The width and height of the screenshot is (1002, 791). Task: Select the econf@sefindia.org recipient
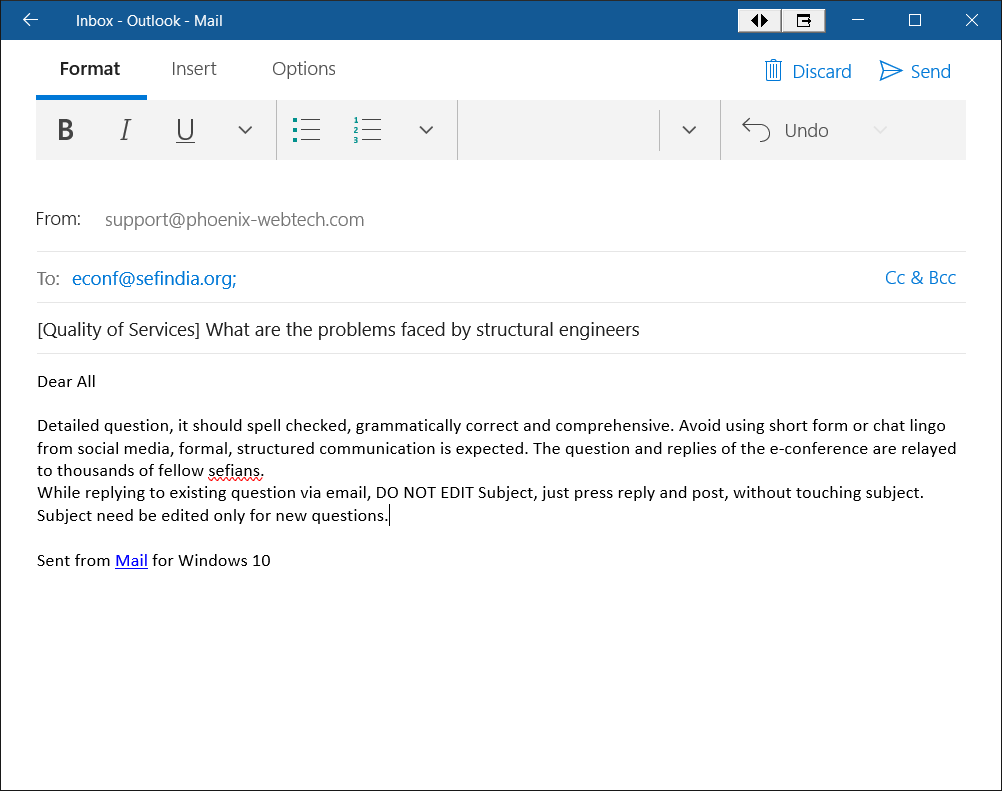pyautogui.click(x=153, y=279)
